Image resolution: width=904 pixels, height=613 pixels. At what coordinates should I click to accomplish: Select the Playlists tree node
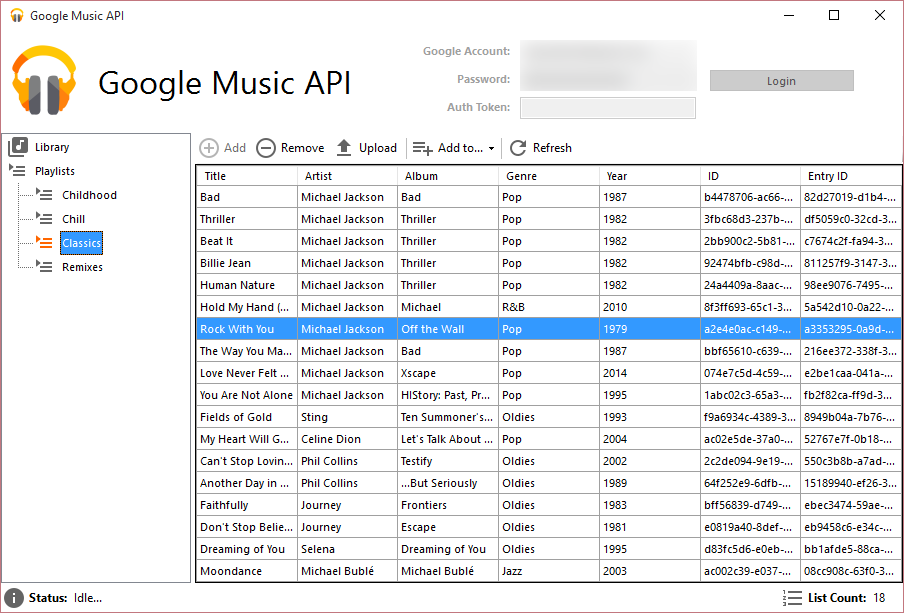[x=55, y=171]
